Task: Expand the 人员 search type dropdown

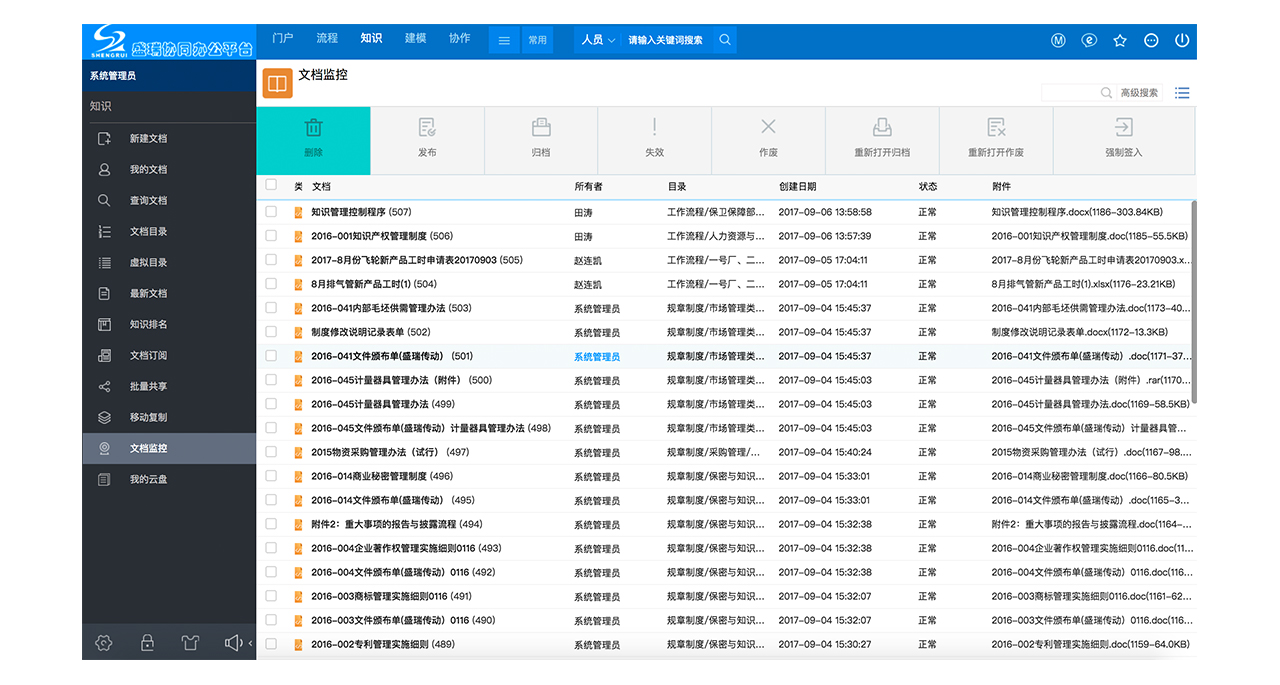Action: pyautogui.click(x=598, y=40)
